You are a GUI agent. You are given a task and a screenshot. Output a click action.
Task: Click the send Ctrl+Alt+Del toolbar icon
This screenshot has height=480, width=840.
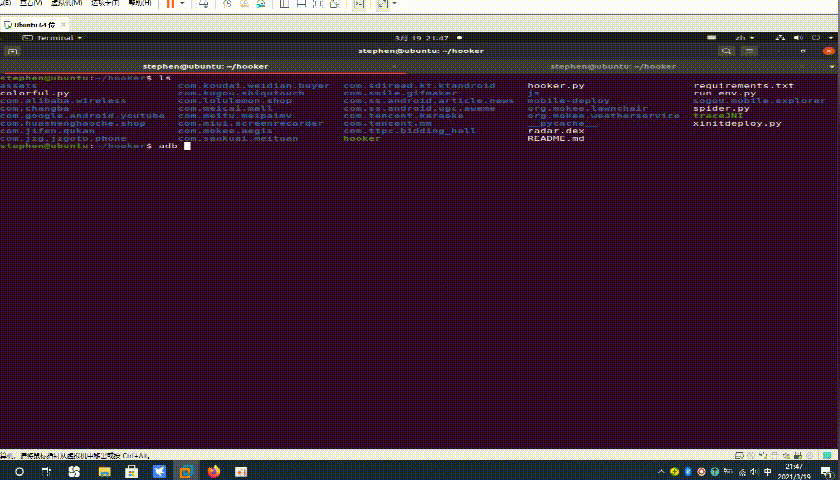tap(204, 4)
